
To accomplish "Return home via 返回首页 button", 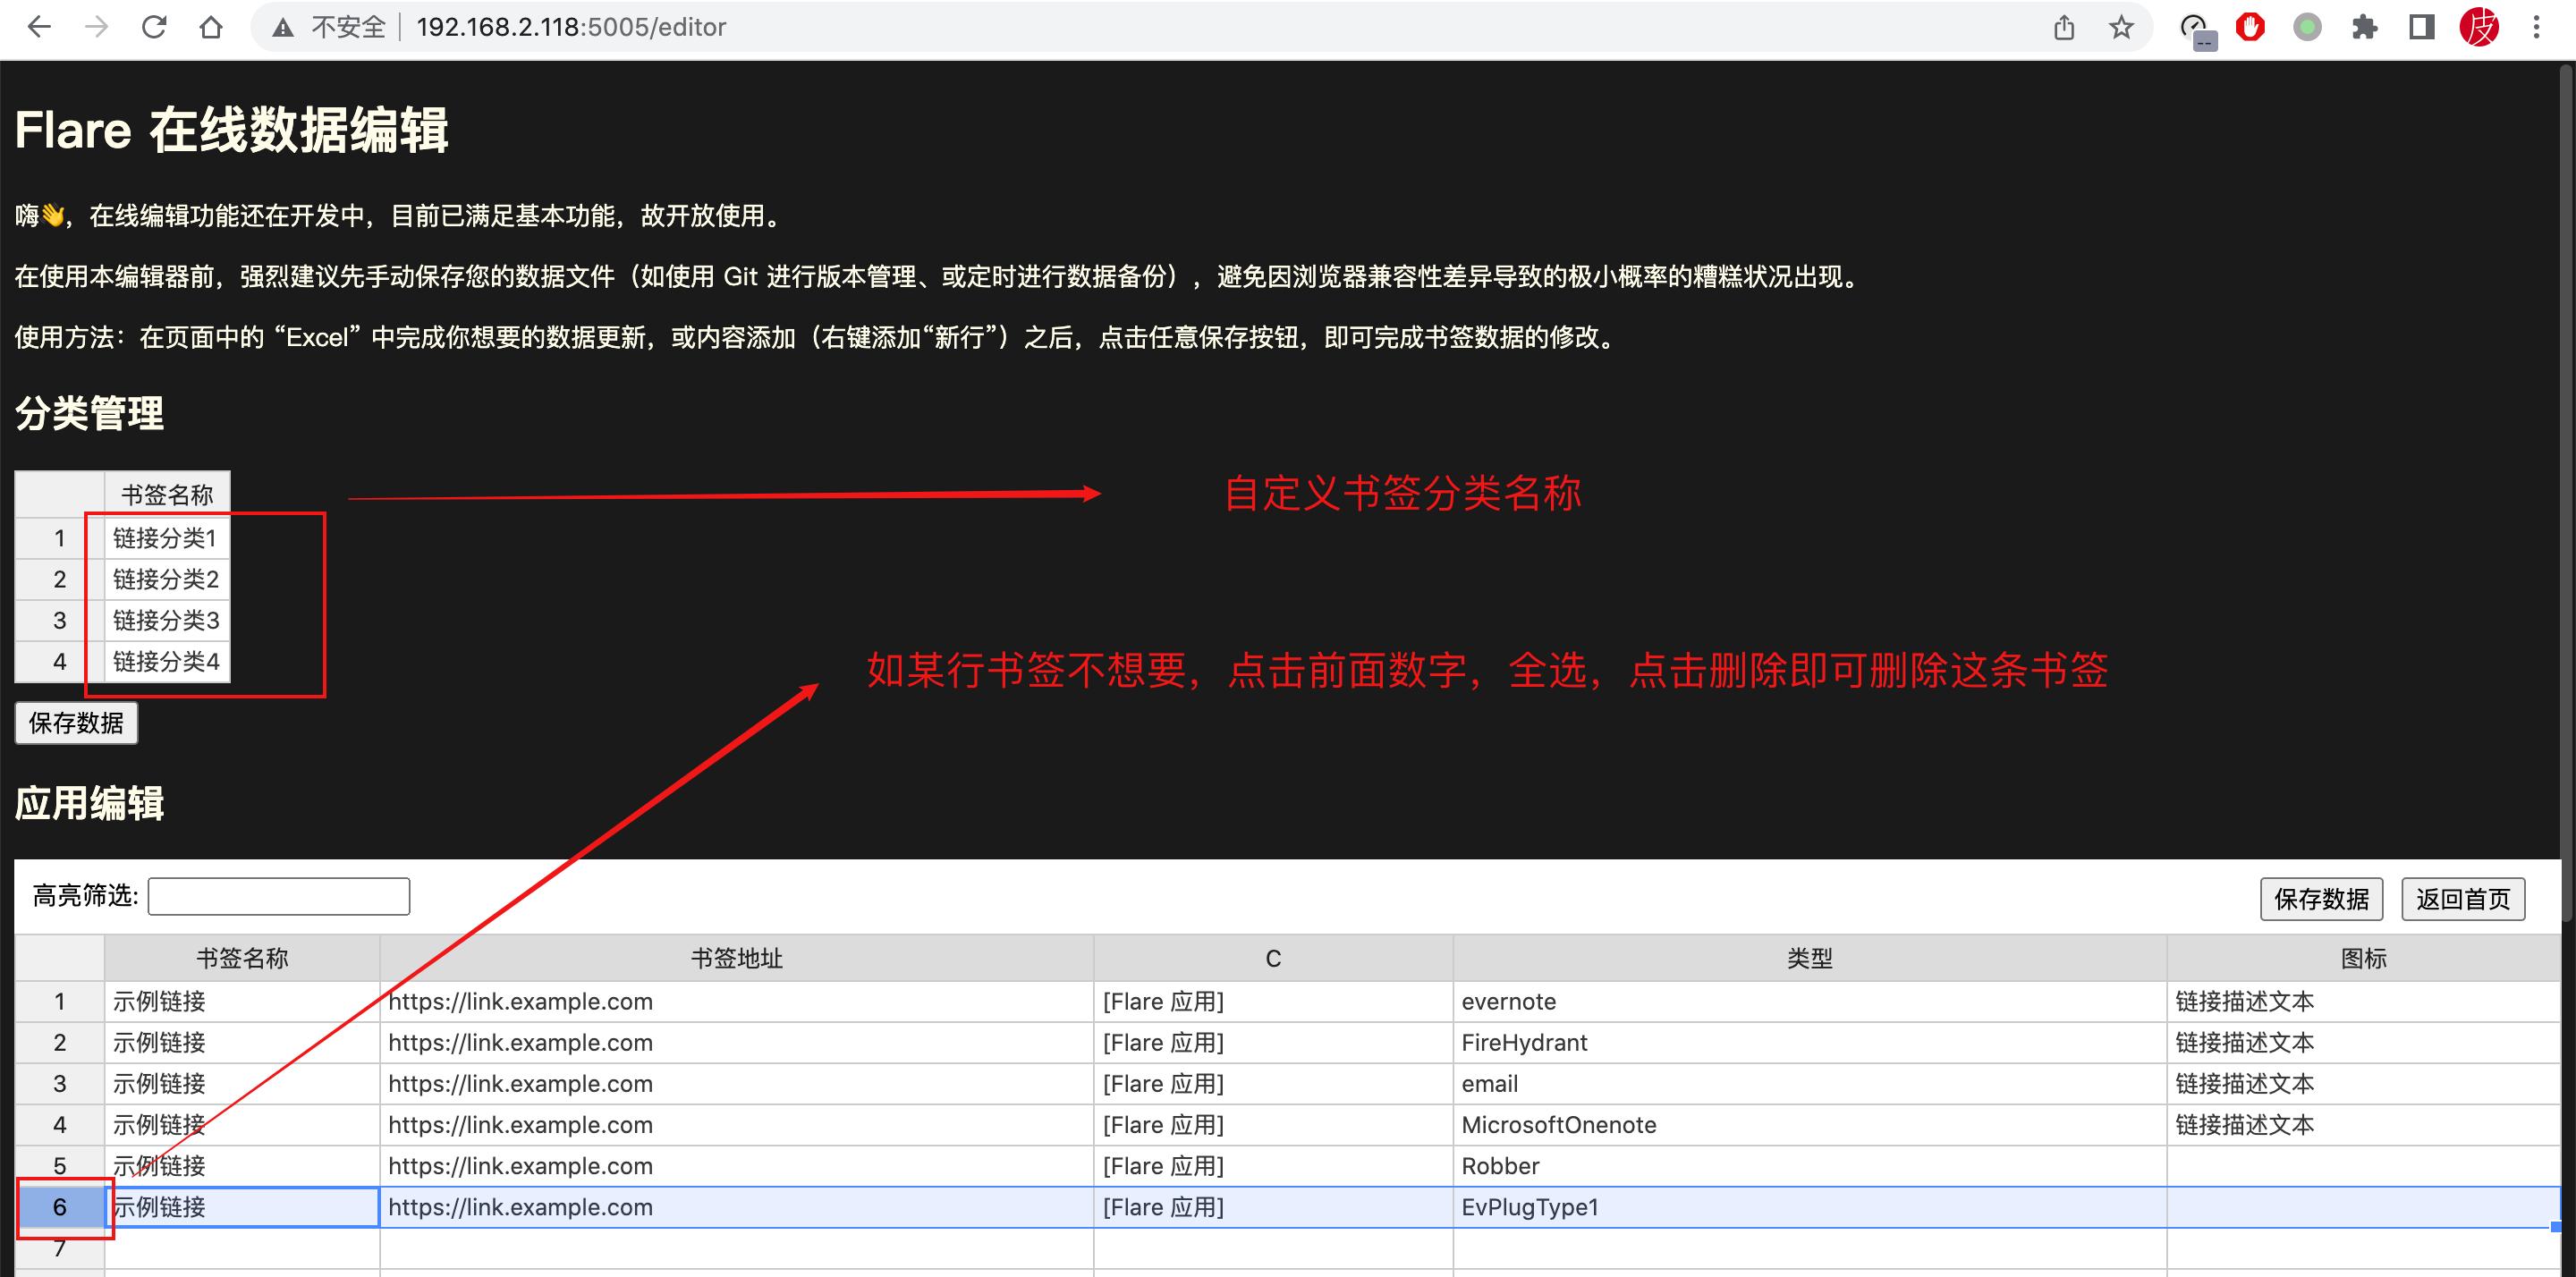I will point(2463,899).
